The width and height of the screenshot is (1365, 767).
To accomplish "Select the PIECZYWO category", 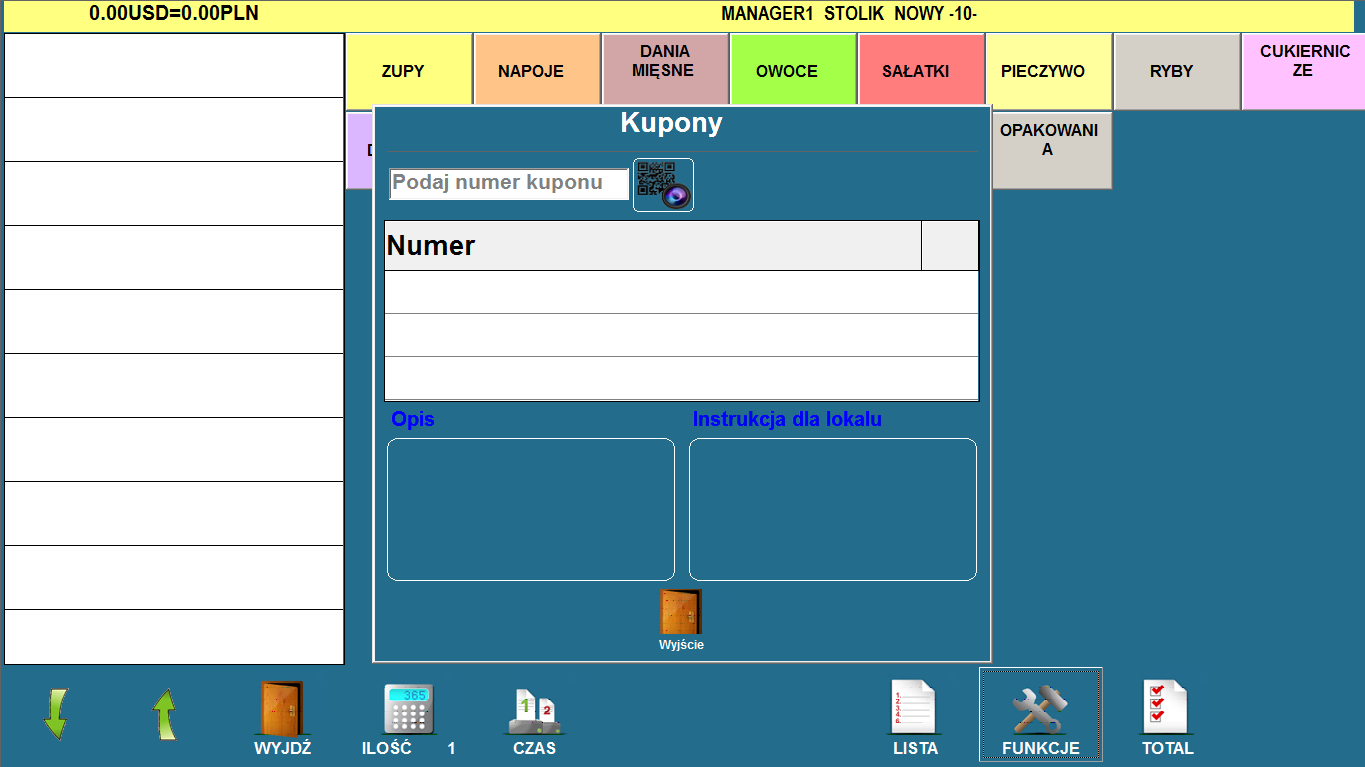I will click(x=1049, y=71).
